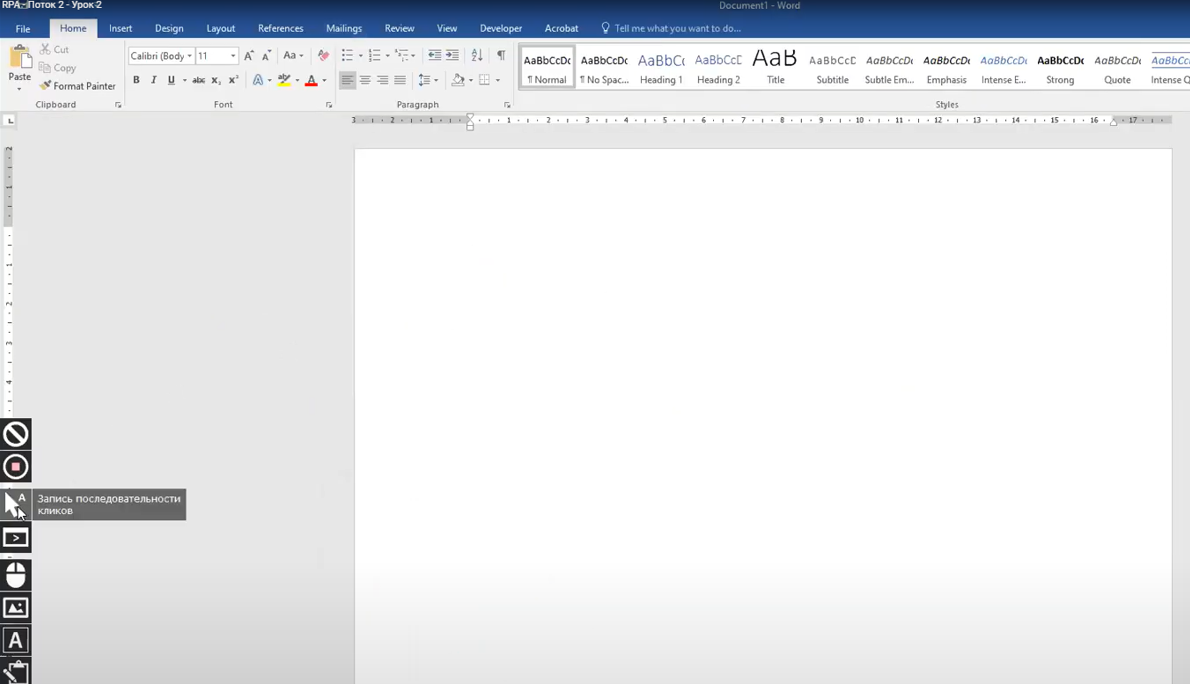Click the Clear All Formatting eraser icon
The width and height of the screenshot is (1190, 685).
(x=323, y=56)
